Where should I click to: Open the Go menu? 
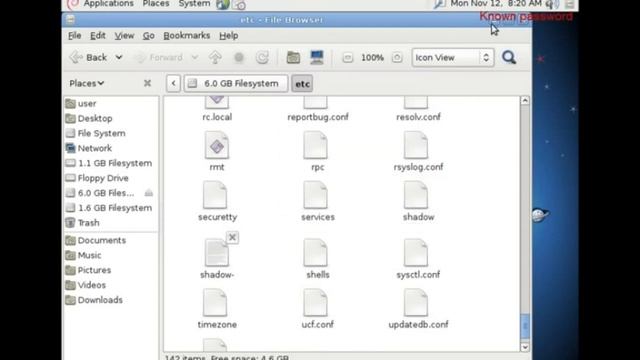tap(149, 36)
